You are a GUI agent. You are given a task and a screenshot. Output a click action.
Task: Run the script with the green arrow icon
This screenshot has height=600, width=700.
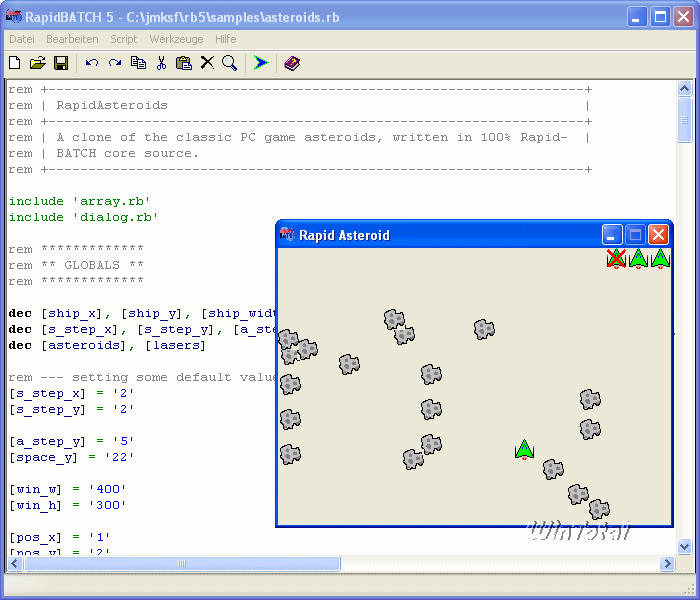(x=261, y=63)
